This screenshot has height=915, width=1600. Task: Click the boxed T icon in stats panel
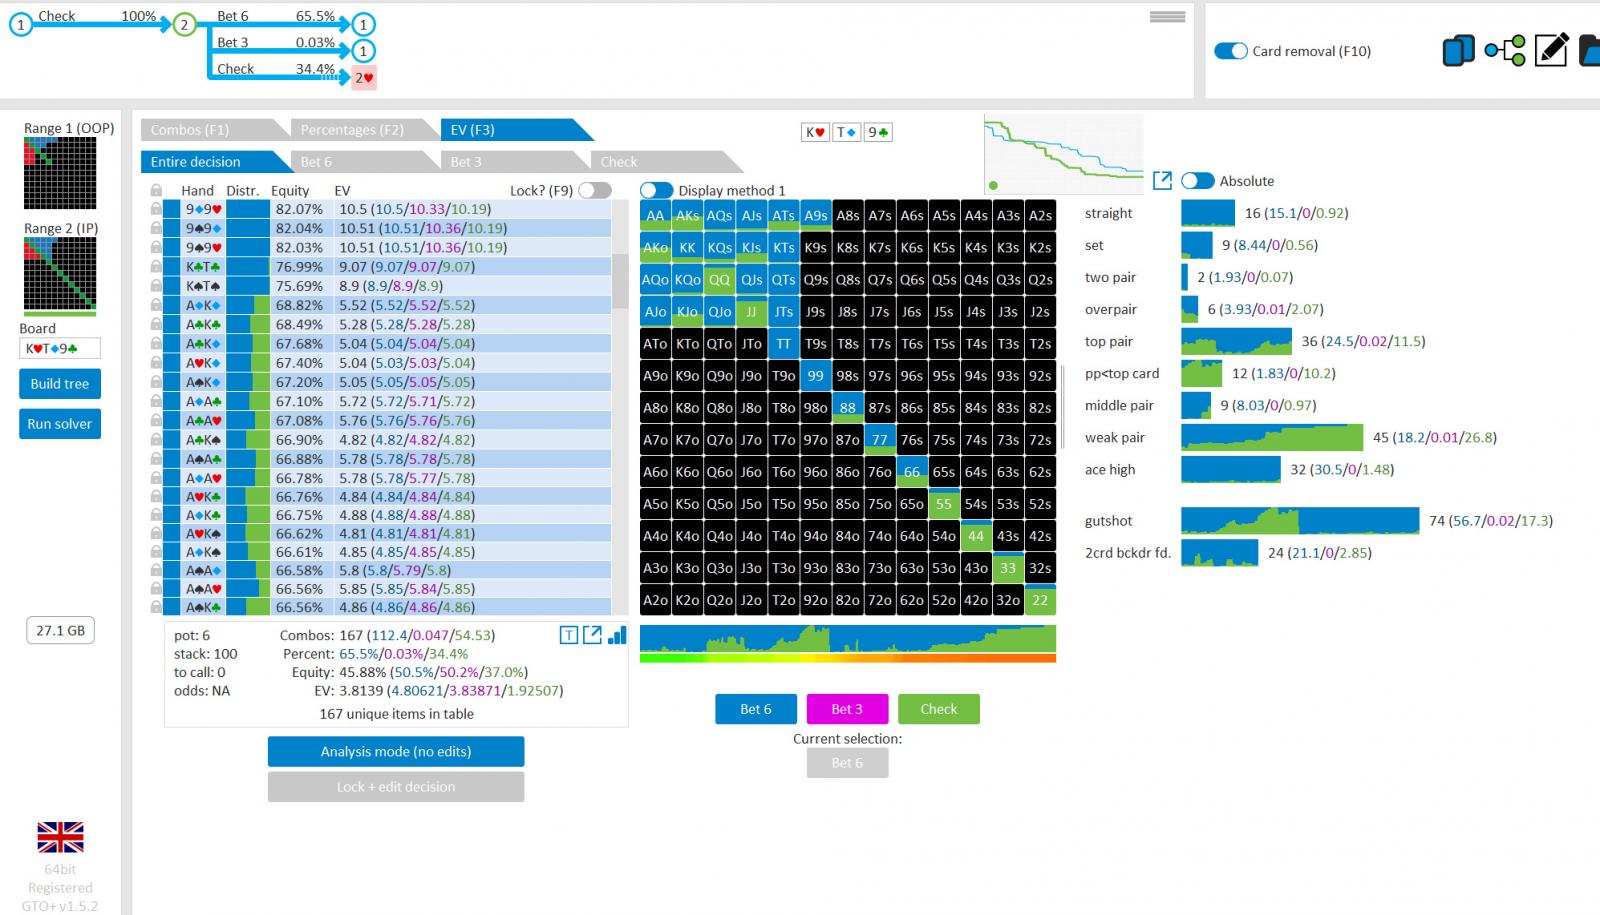(569, 635)
